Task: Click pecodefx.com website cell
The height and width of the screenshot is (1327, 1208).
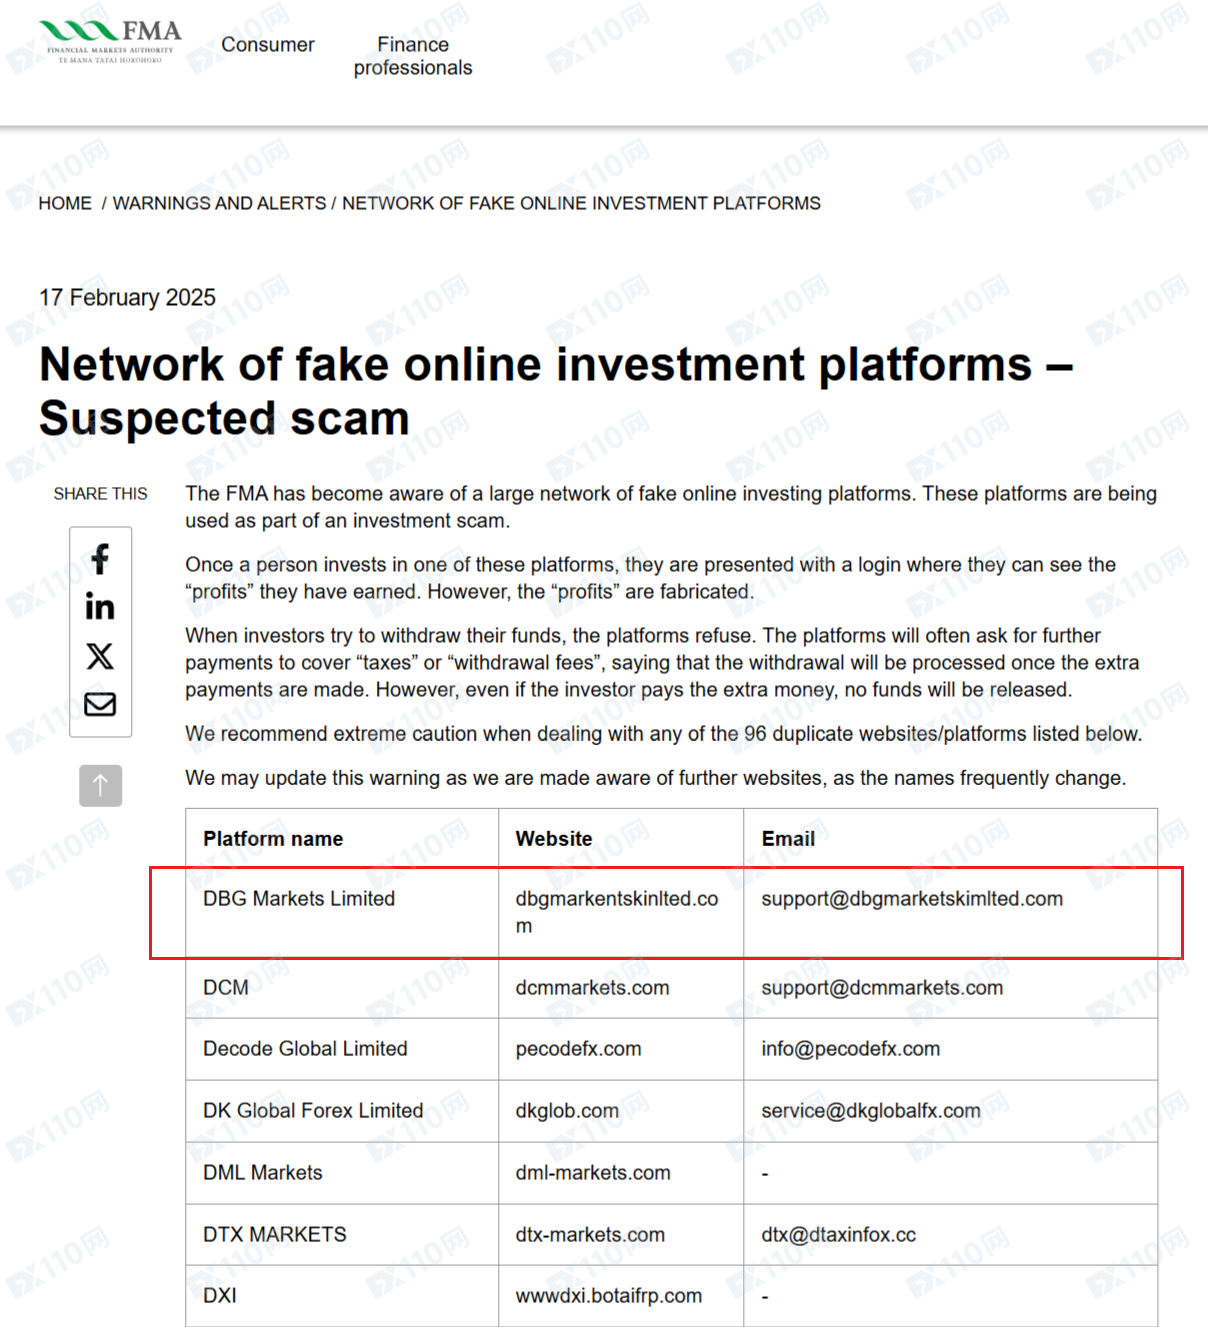Action: (578, 1049)
